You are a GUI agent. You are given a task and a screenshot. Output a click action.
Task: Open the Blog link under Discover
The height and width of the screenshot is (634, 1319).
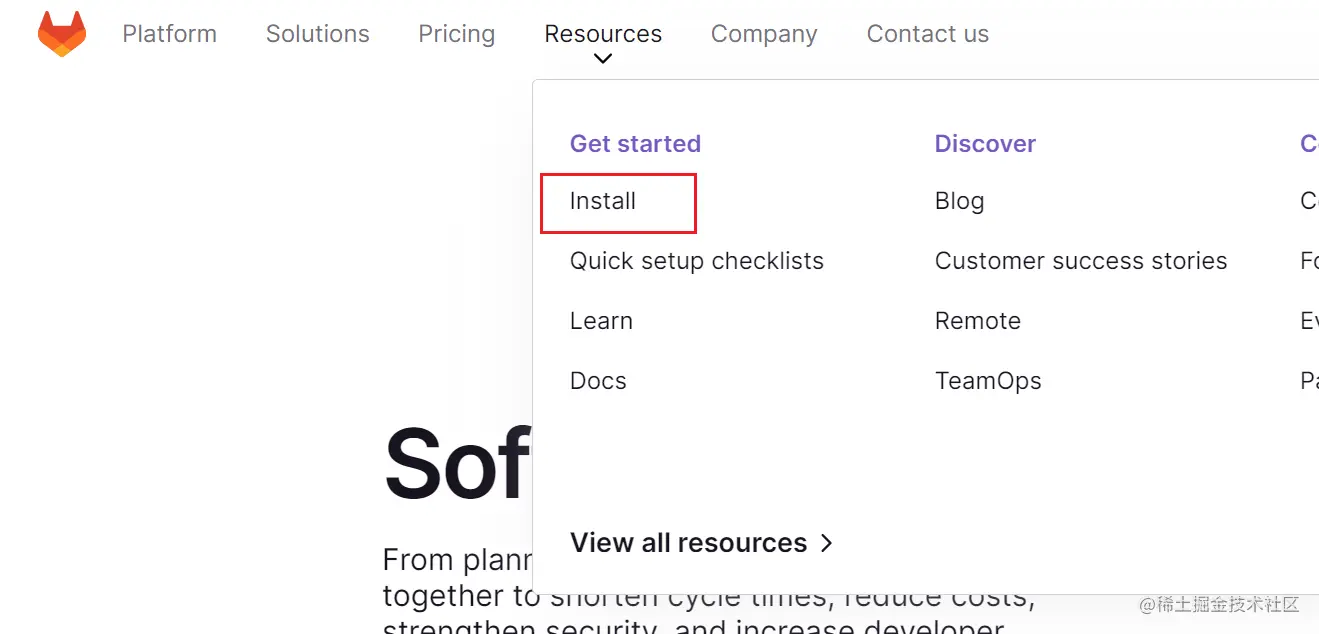point(959,201)
